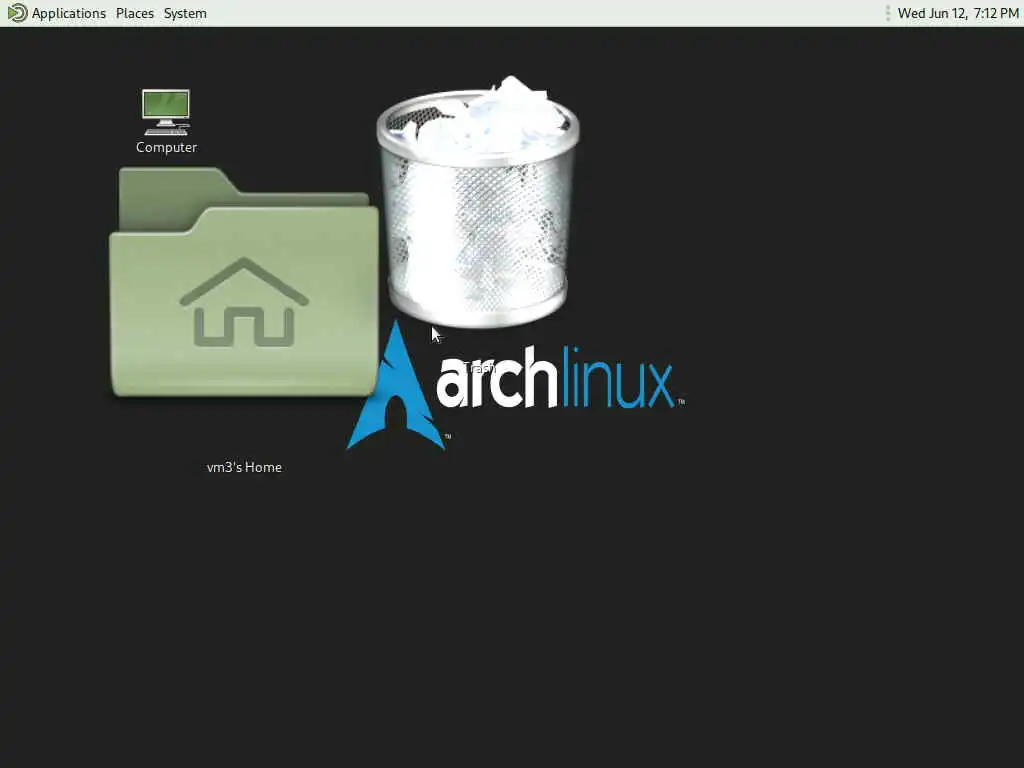Open the System menu
1024x768 pixels.
pos(185,13)
